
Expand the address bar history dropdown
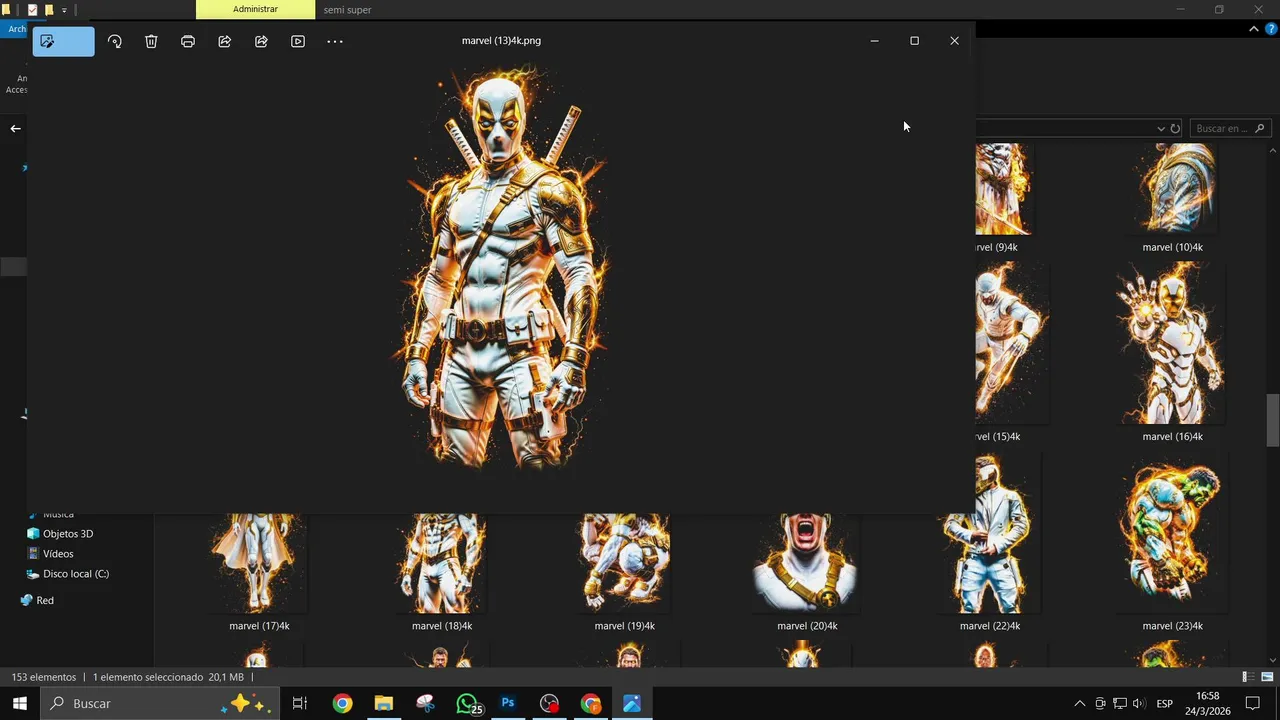[1161, 128]
